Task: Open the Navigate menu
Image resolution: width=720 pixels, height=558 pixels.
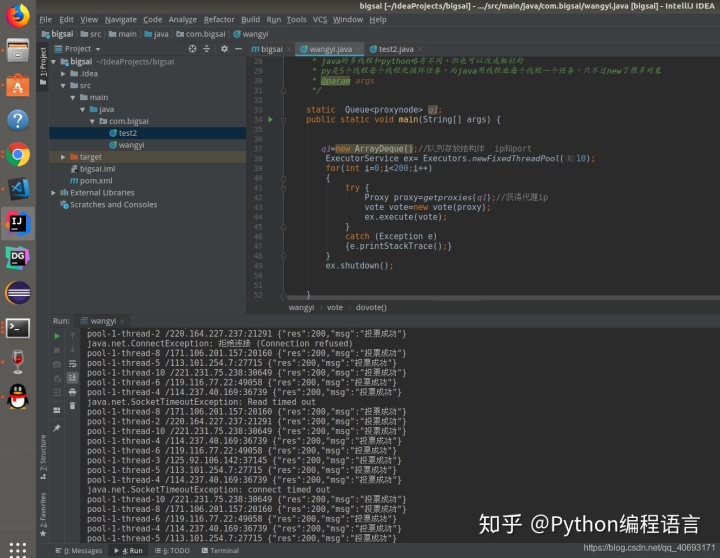Action: [x=121, y=19]
